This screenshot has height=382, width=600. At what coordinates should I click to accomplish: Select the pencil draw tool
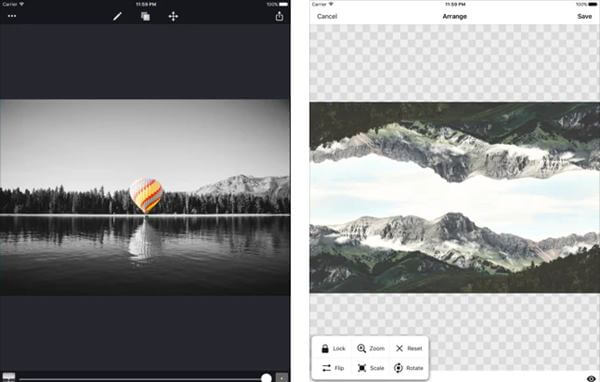[117, 16]
